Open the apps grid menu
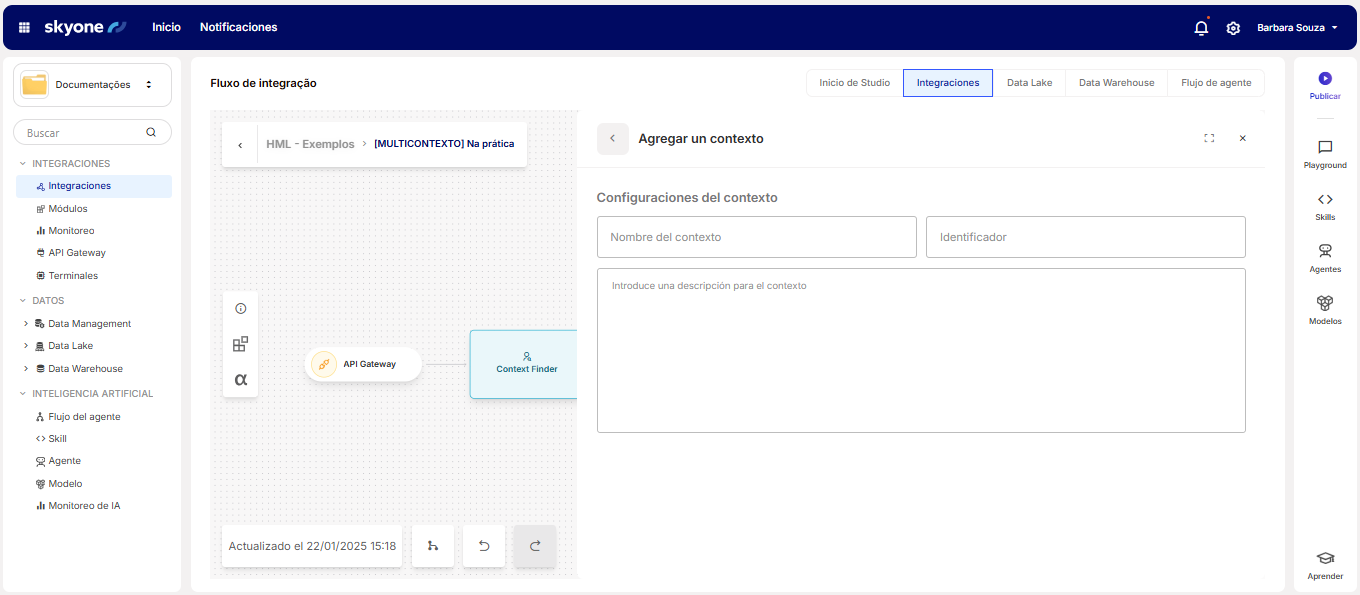Image resolution: width=1360 pixels, height=595 pixels. pos(24,28)
